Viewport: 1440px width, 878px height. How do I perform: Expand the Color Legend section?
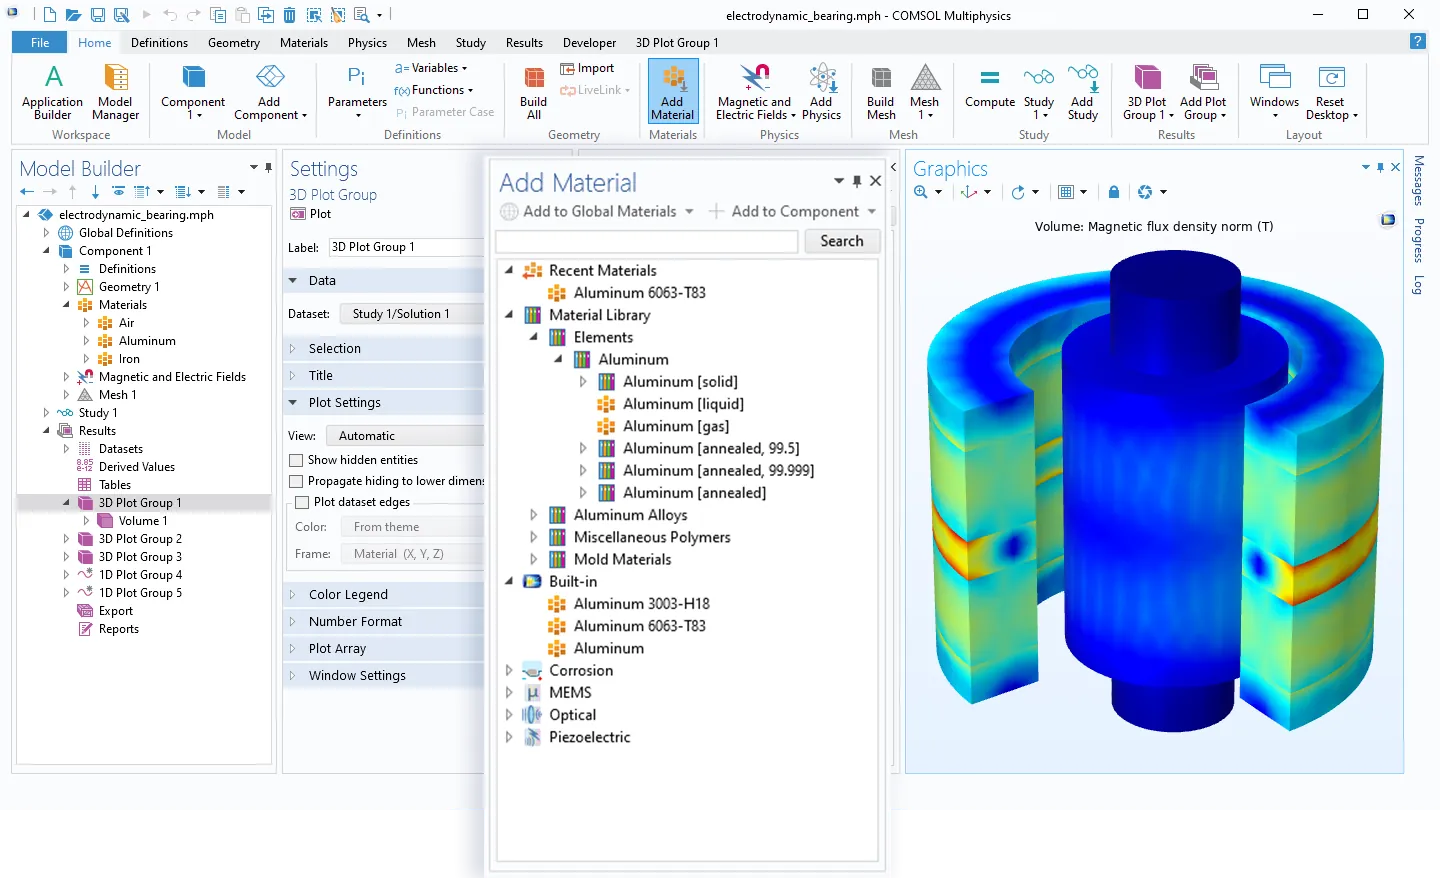pos(348,594)
